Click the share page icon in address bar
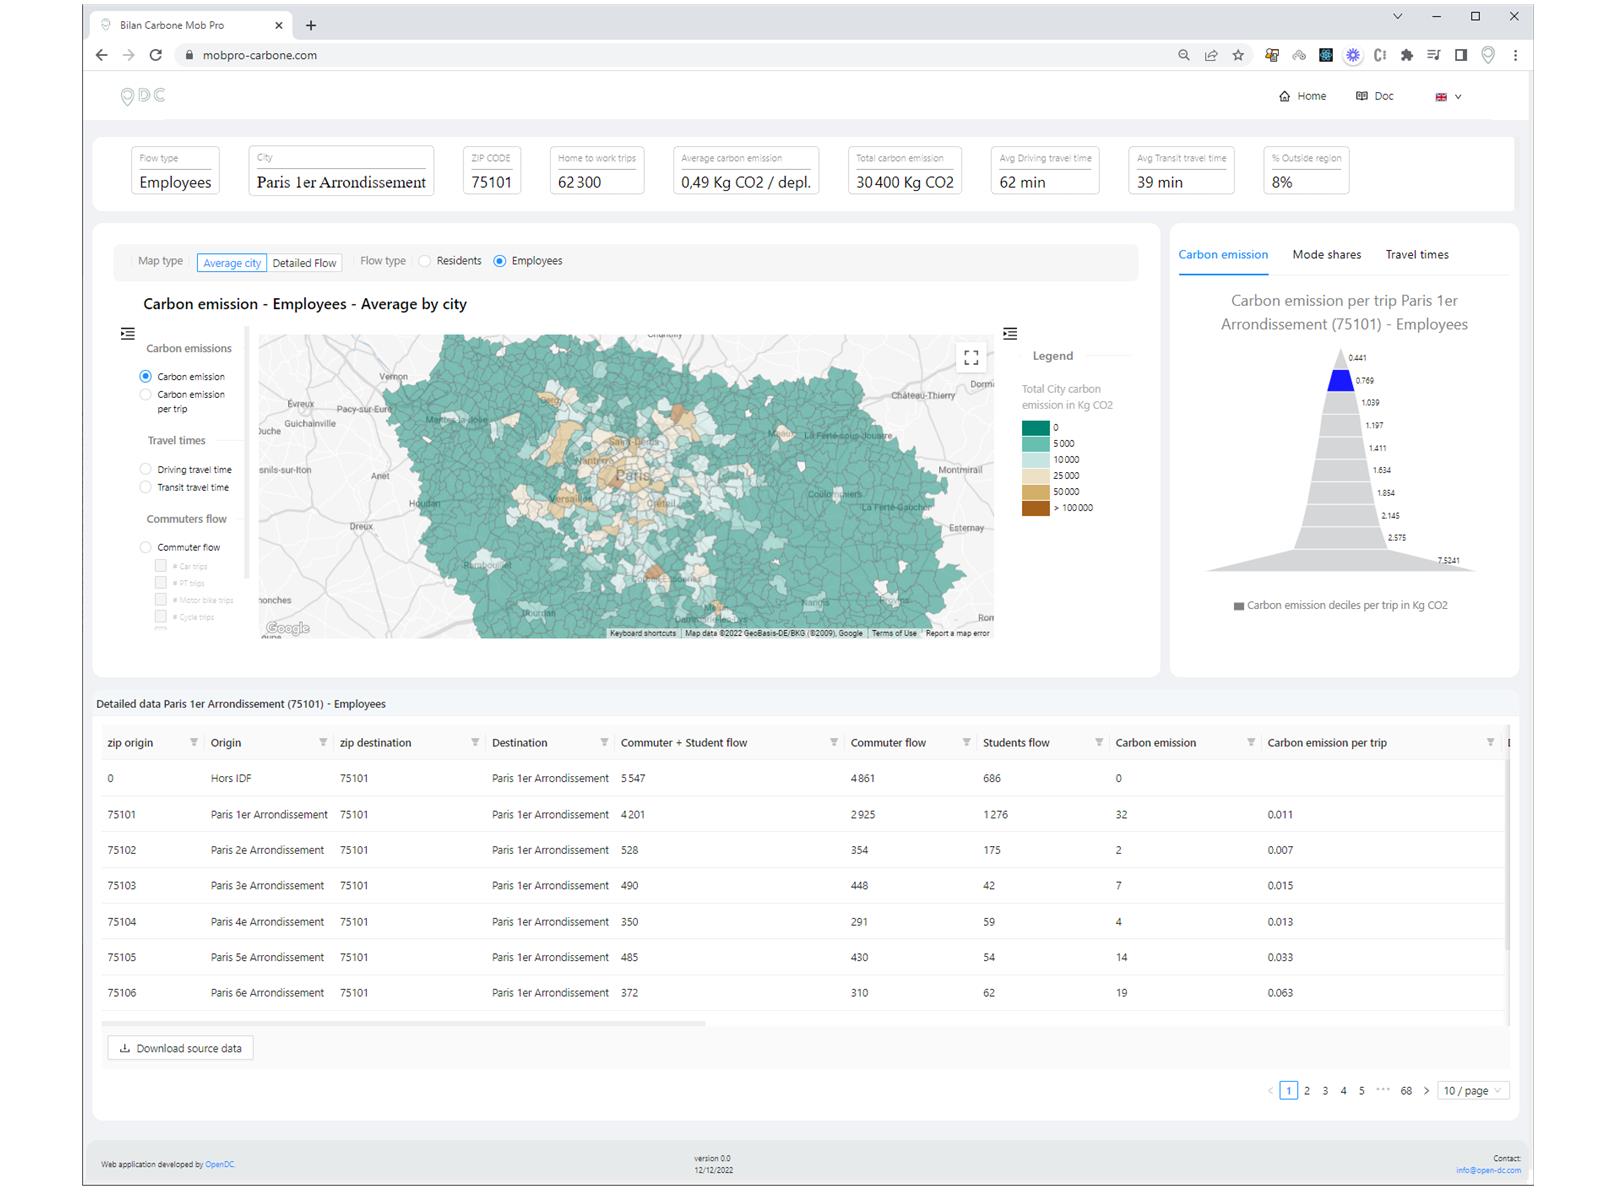The width and height of the screenshot is (1616, 1195). [x=1211, y=55]
